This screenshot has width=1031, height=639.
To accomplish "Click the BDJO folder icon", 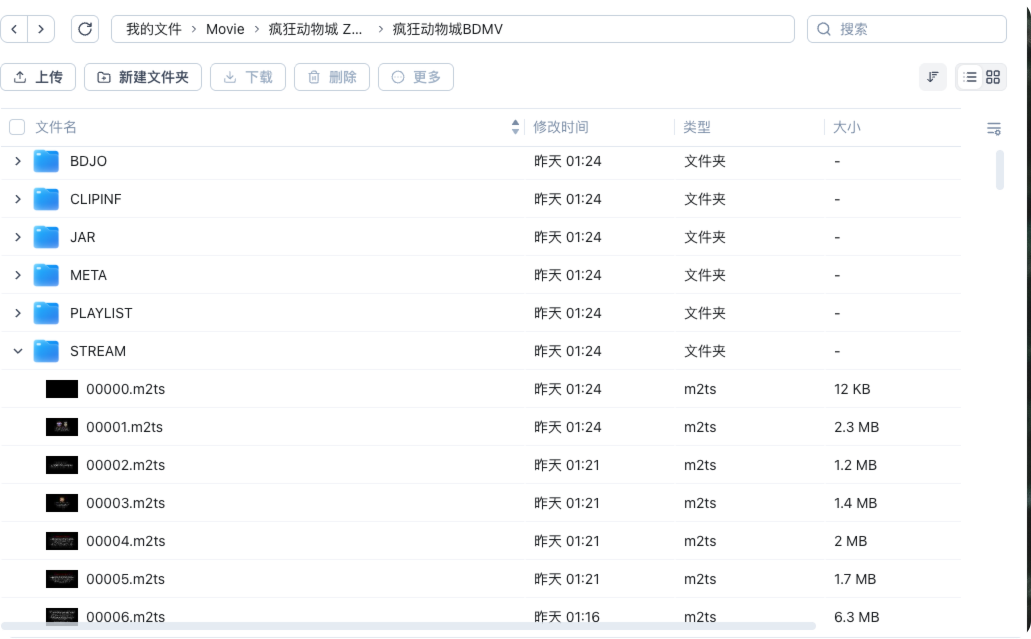I will [46, 161].
